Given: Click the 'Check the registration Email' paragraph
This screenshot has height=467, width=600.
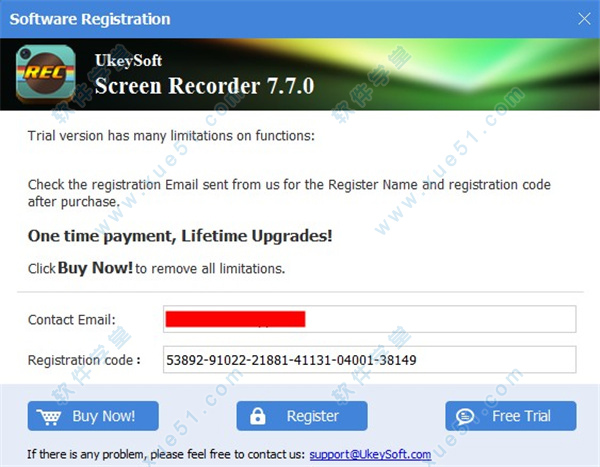Looking at the screenshot, I should point(289,193).
